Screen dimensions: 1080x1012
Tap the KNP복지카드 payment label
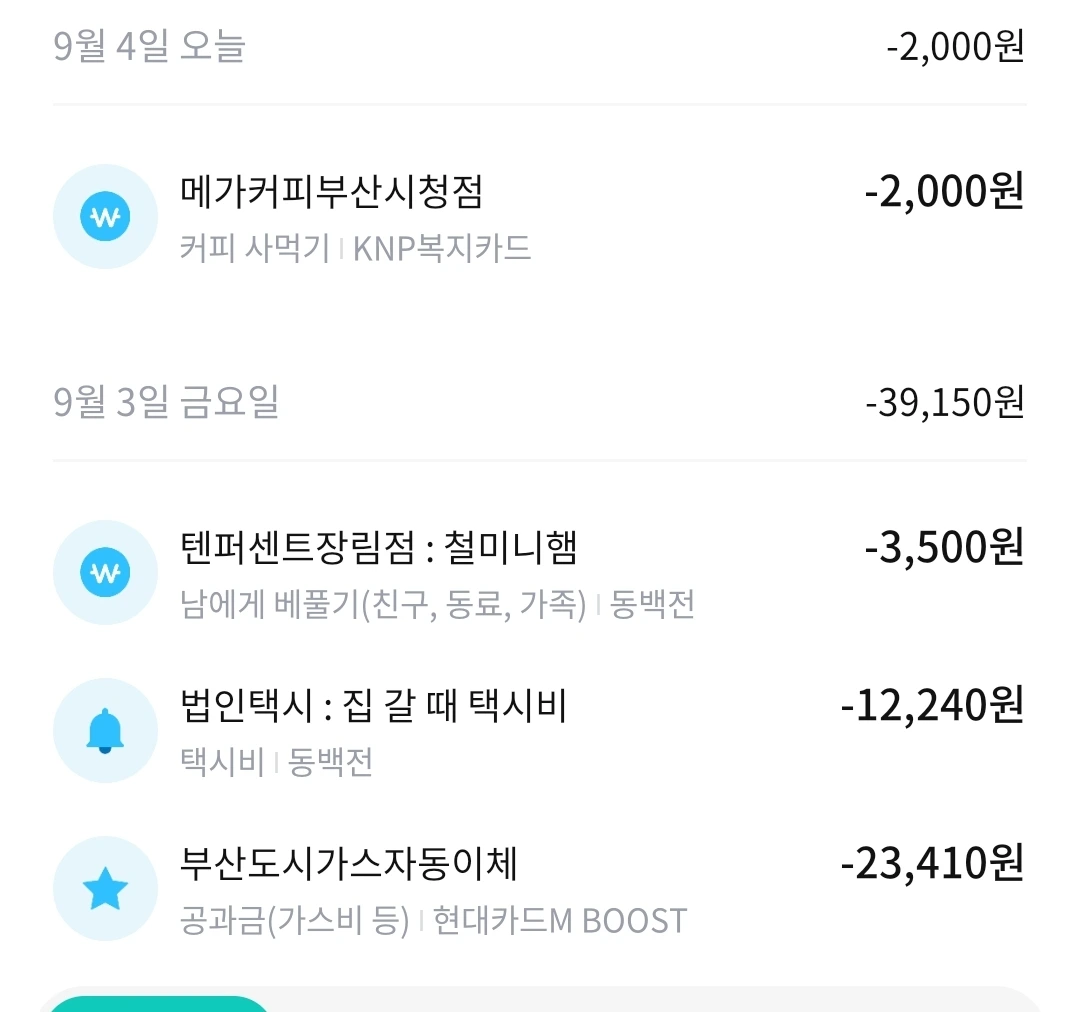click(x=442, y=248)
